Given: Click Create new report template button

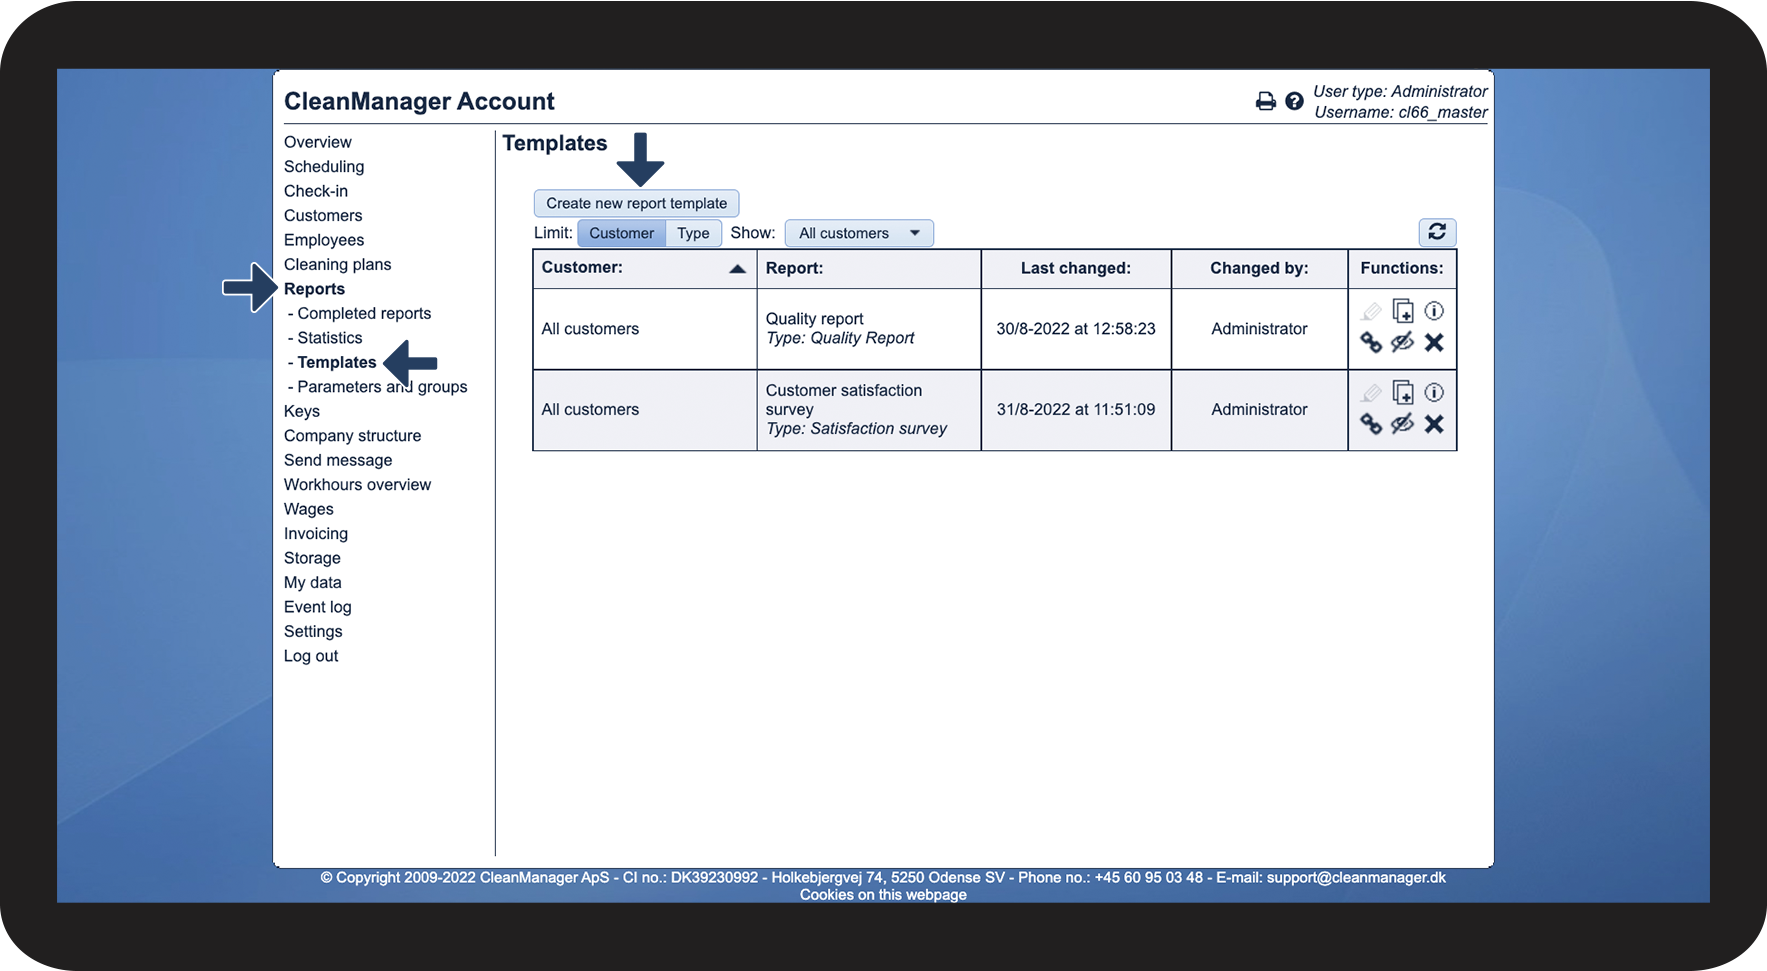Looking at the screenshot, I should 637,203.
